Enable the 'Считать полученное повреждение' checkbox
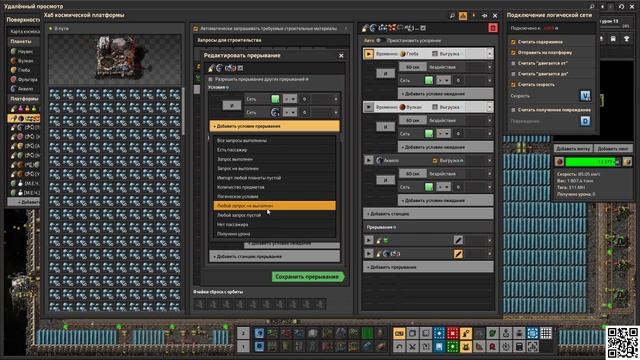640x360 pixels. pyautogui.click(x=513, y=110)
